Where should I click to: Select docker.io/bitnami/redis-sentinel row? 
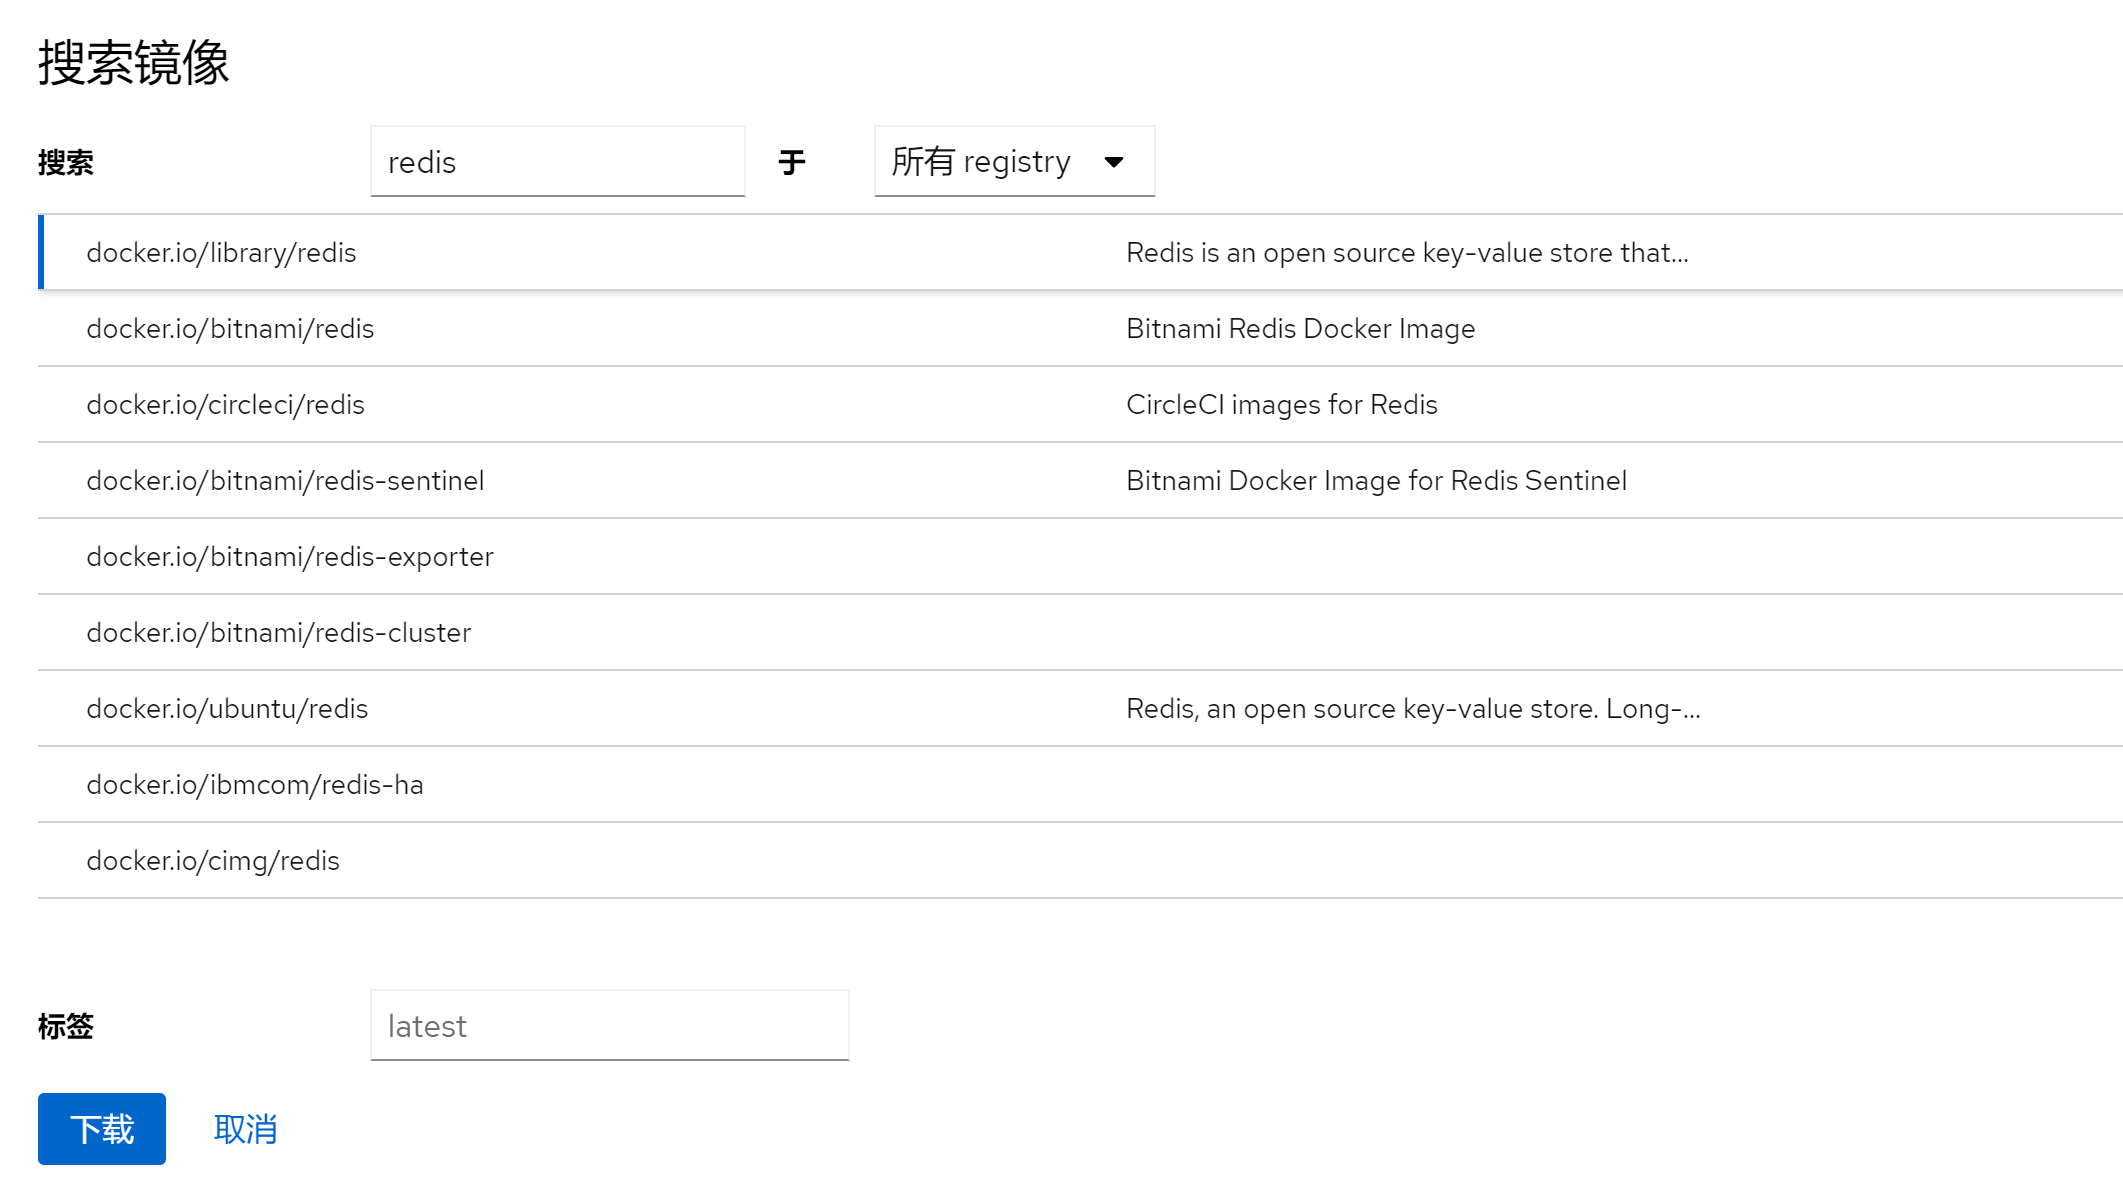[285, 481]
